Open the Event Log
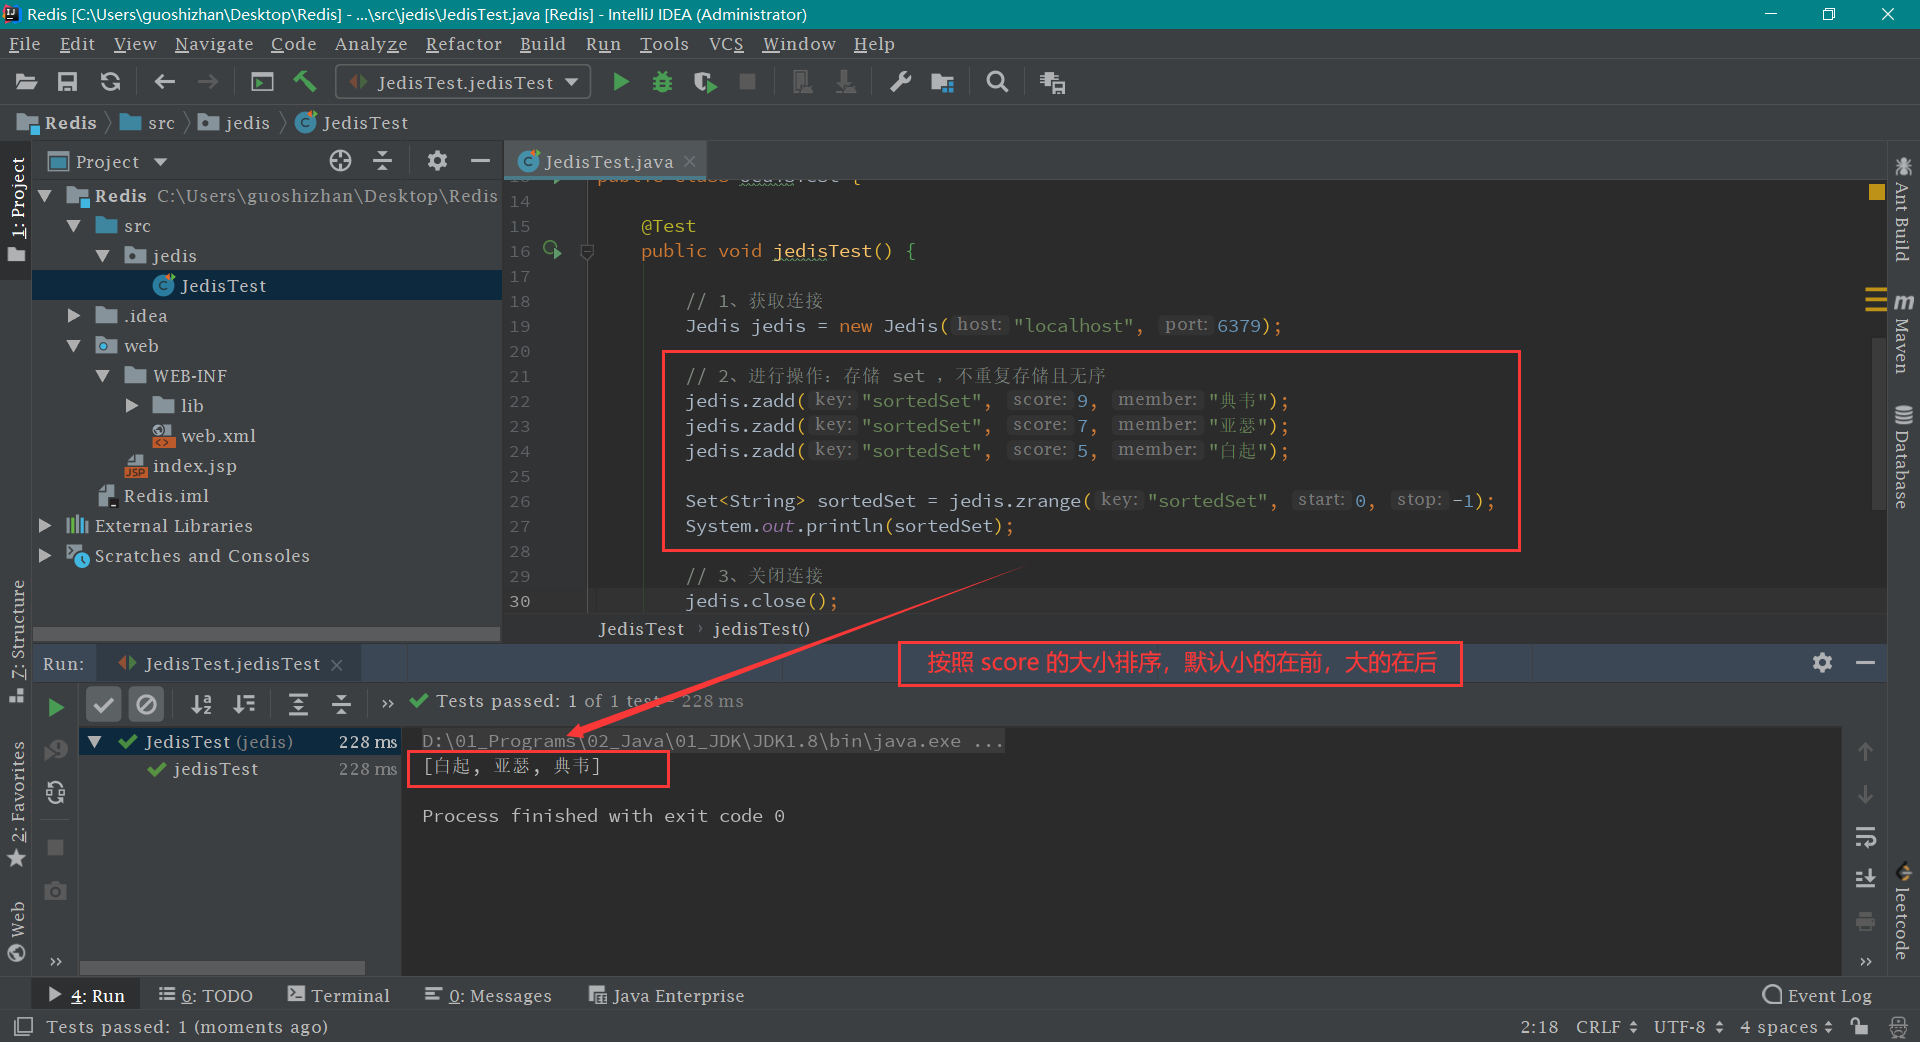The height and width of the screenshot is (1042, 1920). click(x=1817, y=995)
